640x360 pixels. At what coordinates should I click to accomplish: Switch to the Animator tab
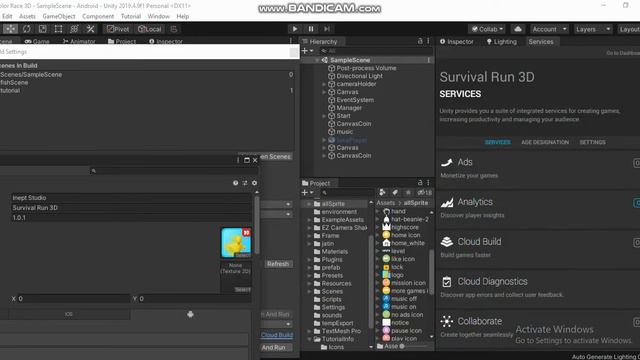(x=79, y=42)
